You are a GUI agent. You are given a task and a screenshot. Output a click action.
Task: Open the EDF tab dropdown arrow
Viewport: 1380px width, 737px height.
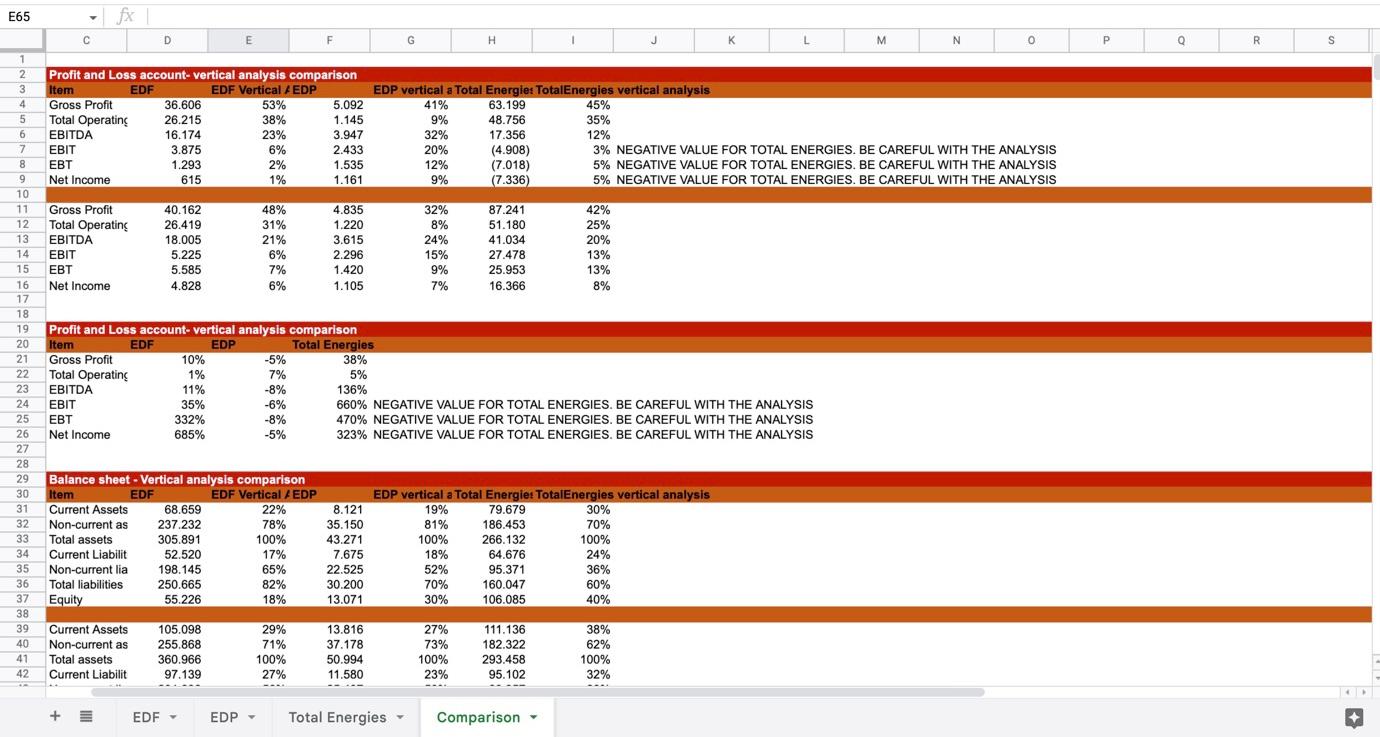point(173,717)
